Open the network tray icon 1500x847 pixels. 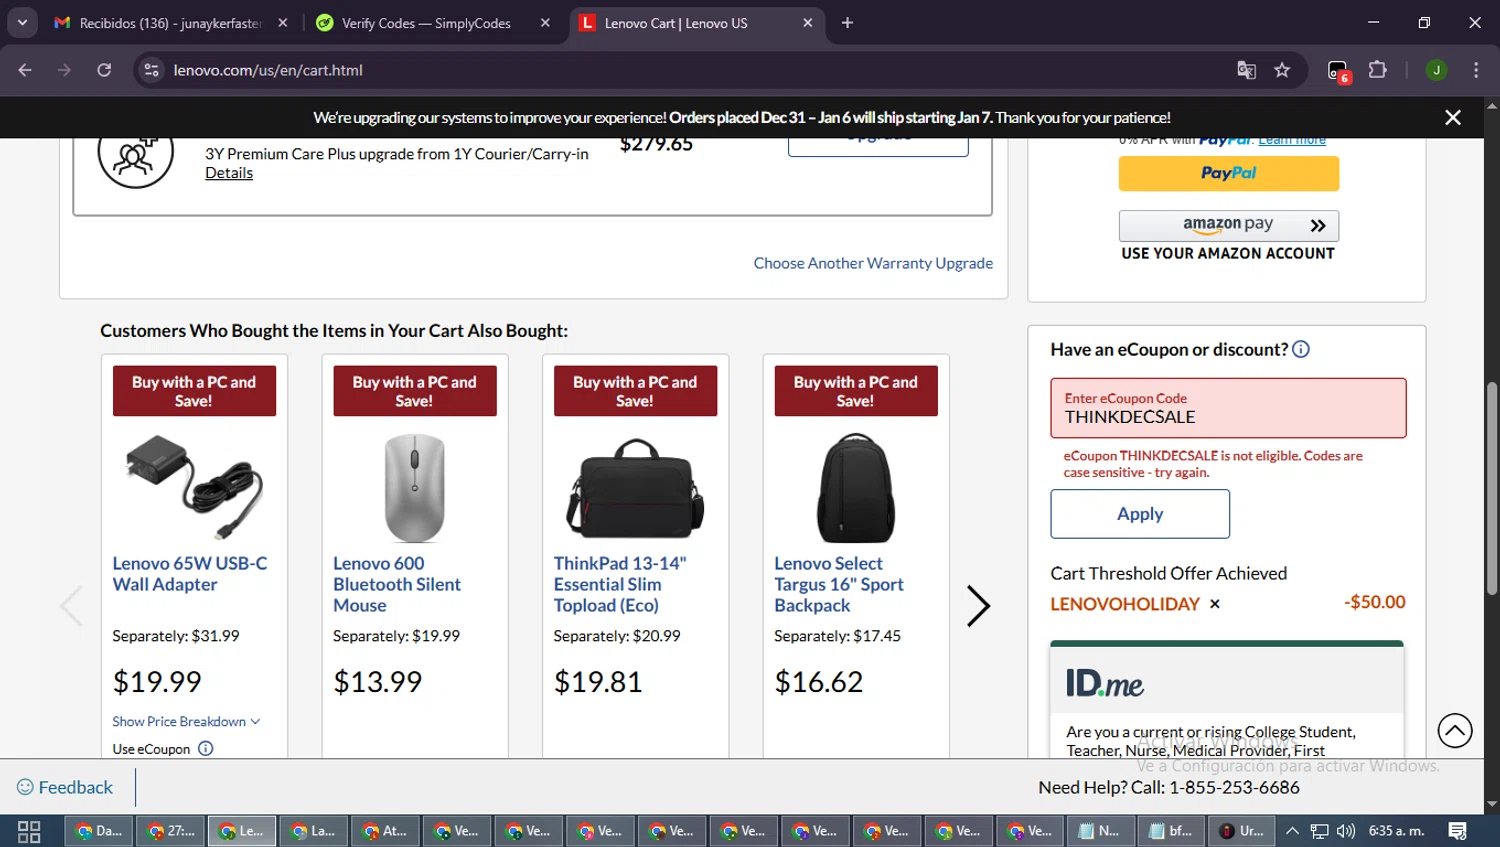tap(1319, 831)
